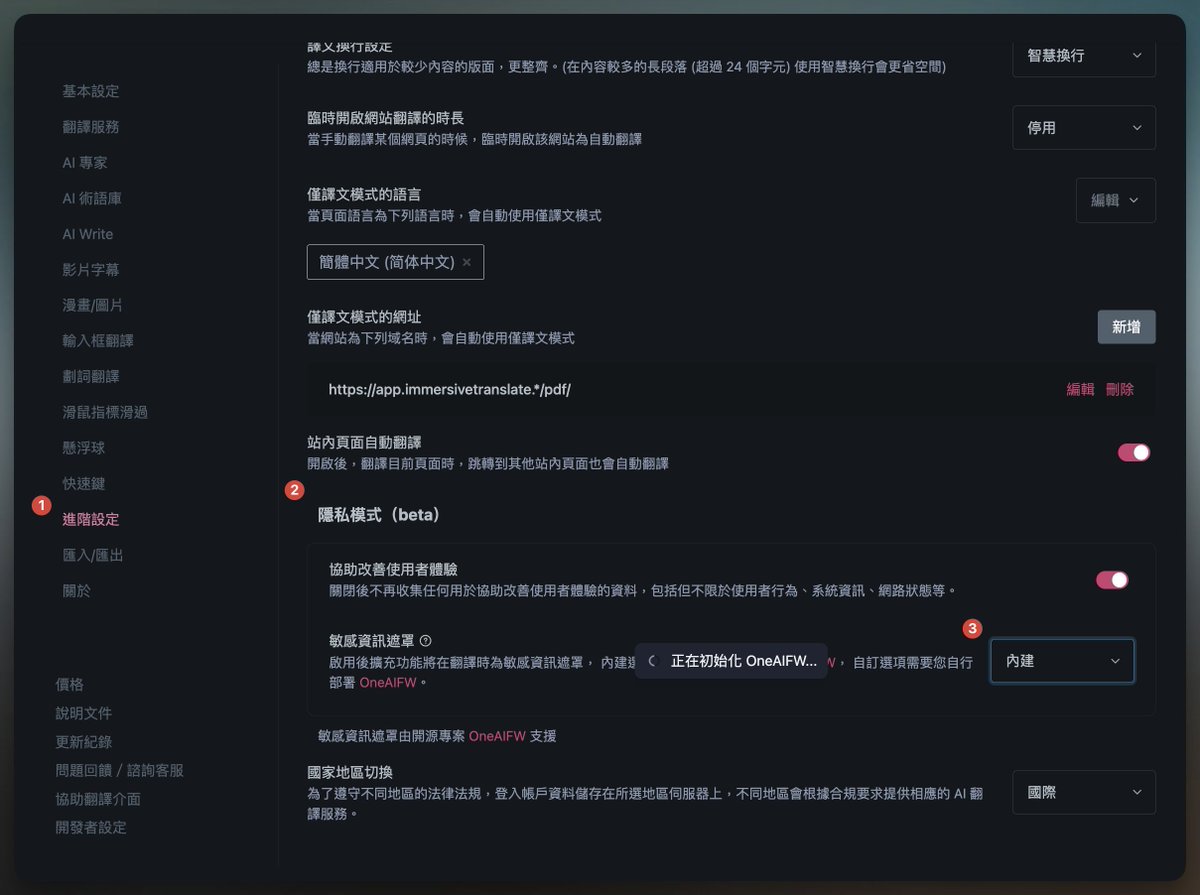This screenshot has width=1200, height=895.
Task: Select 進階設定 in the sidebar
Action: click(90, 520)
